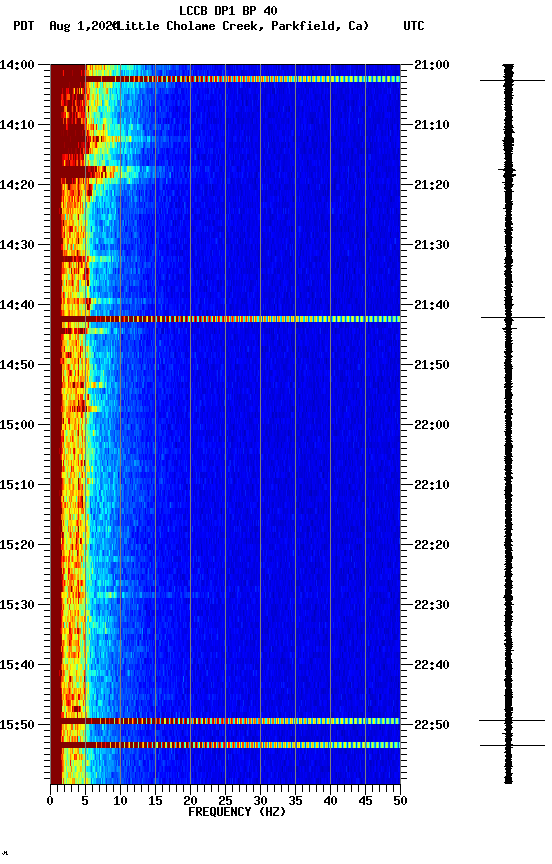Screen dimensions: 552x864
Task: Click the seismogram event marker line near 22:53
Action: 512,746
